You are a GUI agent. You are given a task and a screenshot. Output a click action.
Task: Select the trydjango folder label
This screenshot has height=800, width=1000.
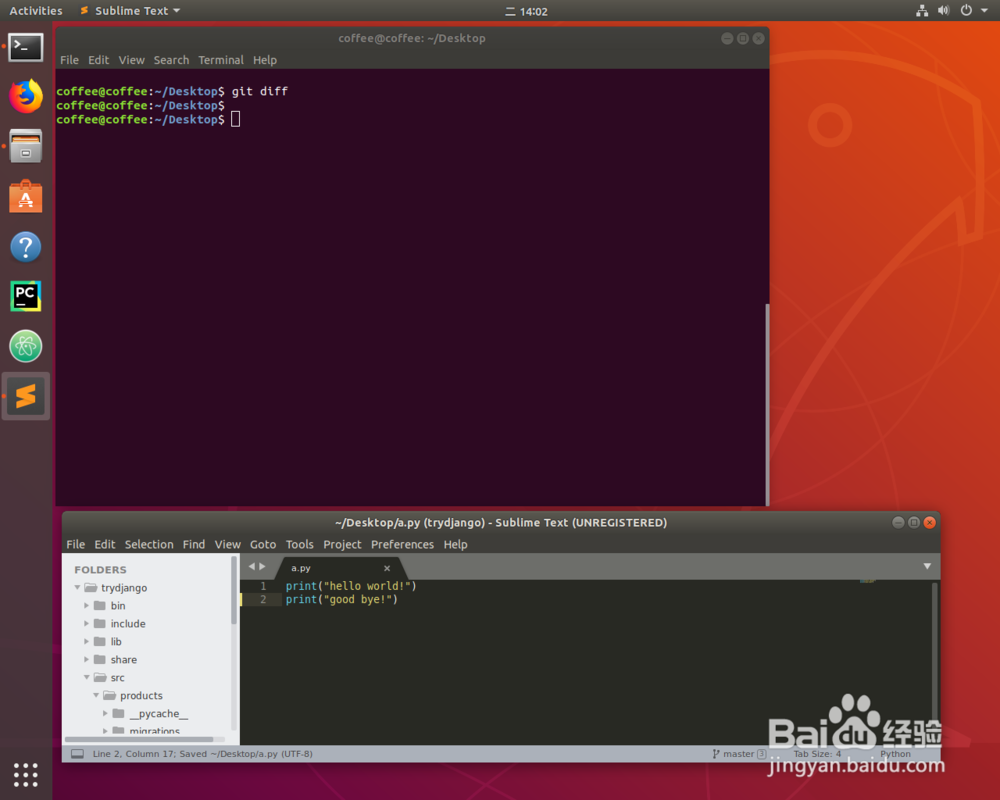pos(124,588)
